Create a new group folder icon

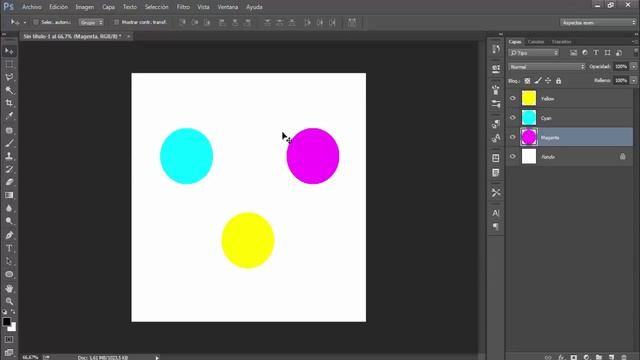click(599, 357)
